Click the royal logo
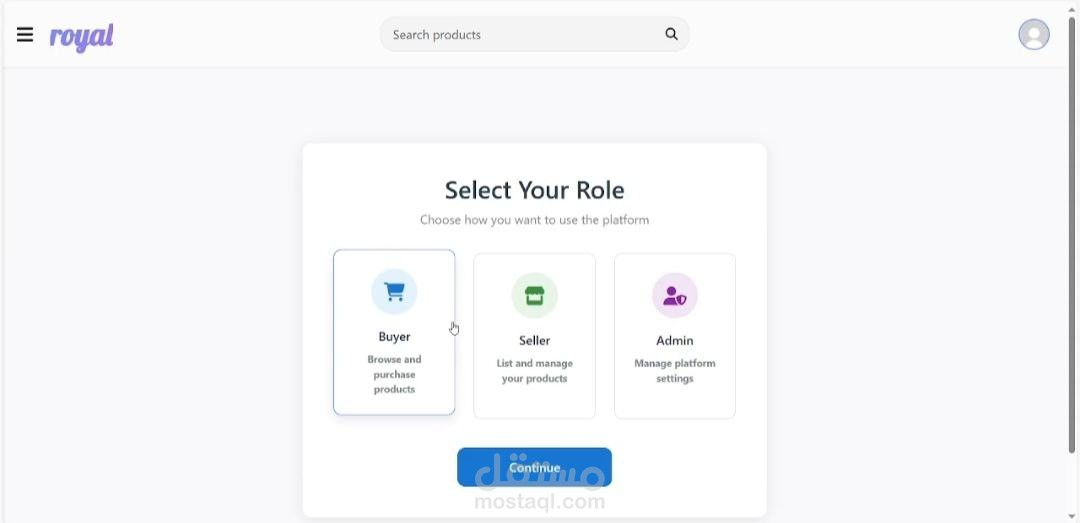1080x523 pixels. click(x=82, y=37)
